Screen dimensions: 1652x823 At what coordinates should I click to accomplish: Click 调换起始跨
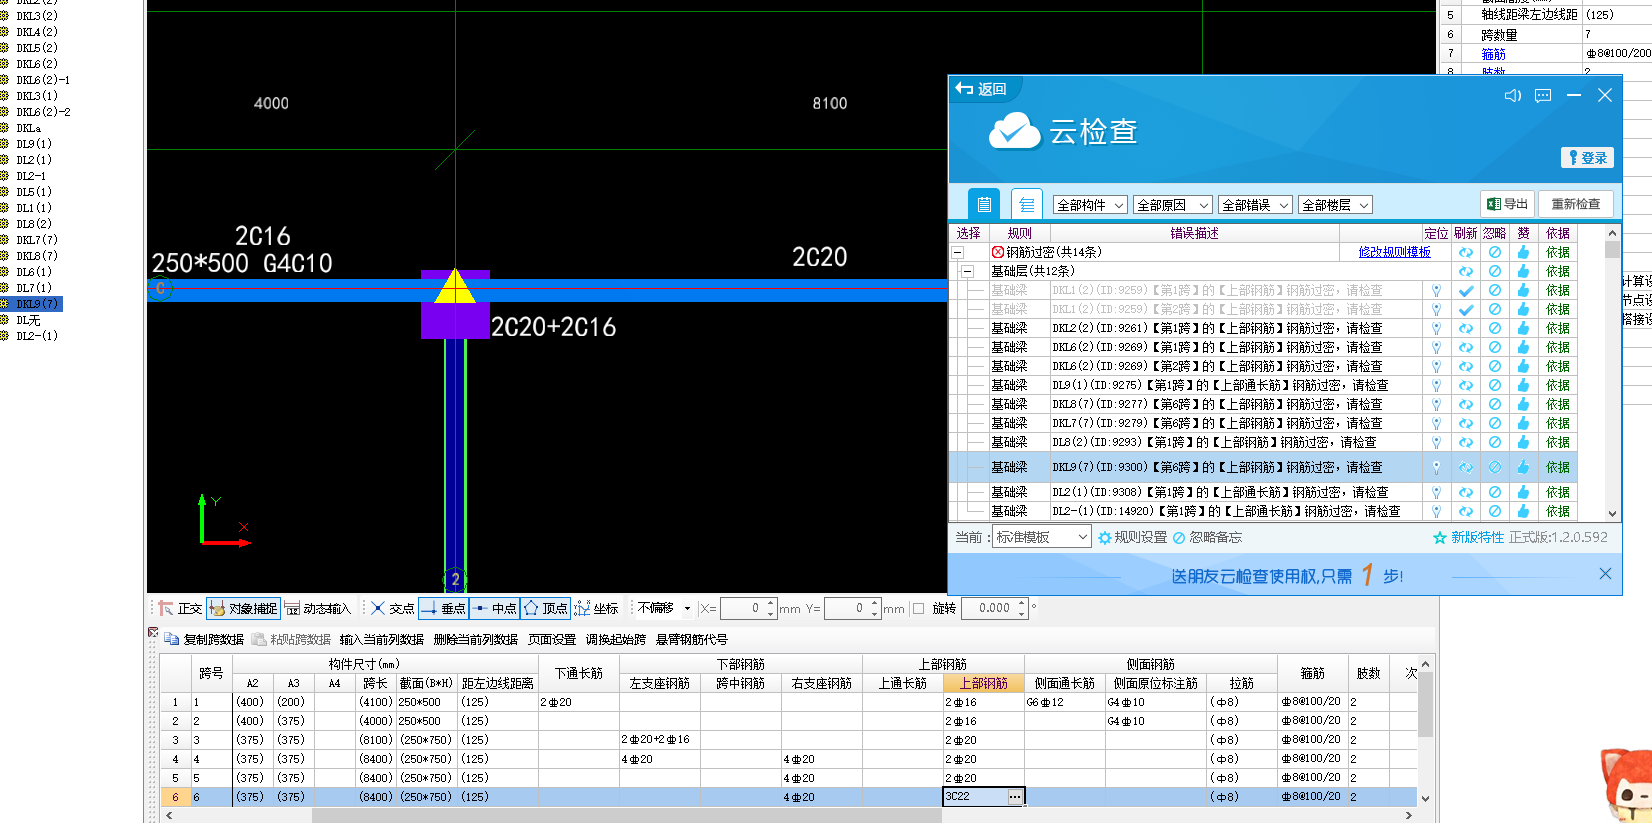click(x=616, y=639)
